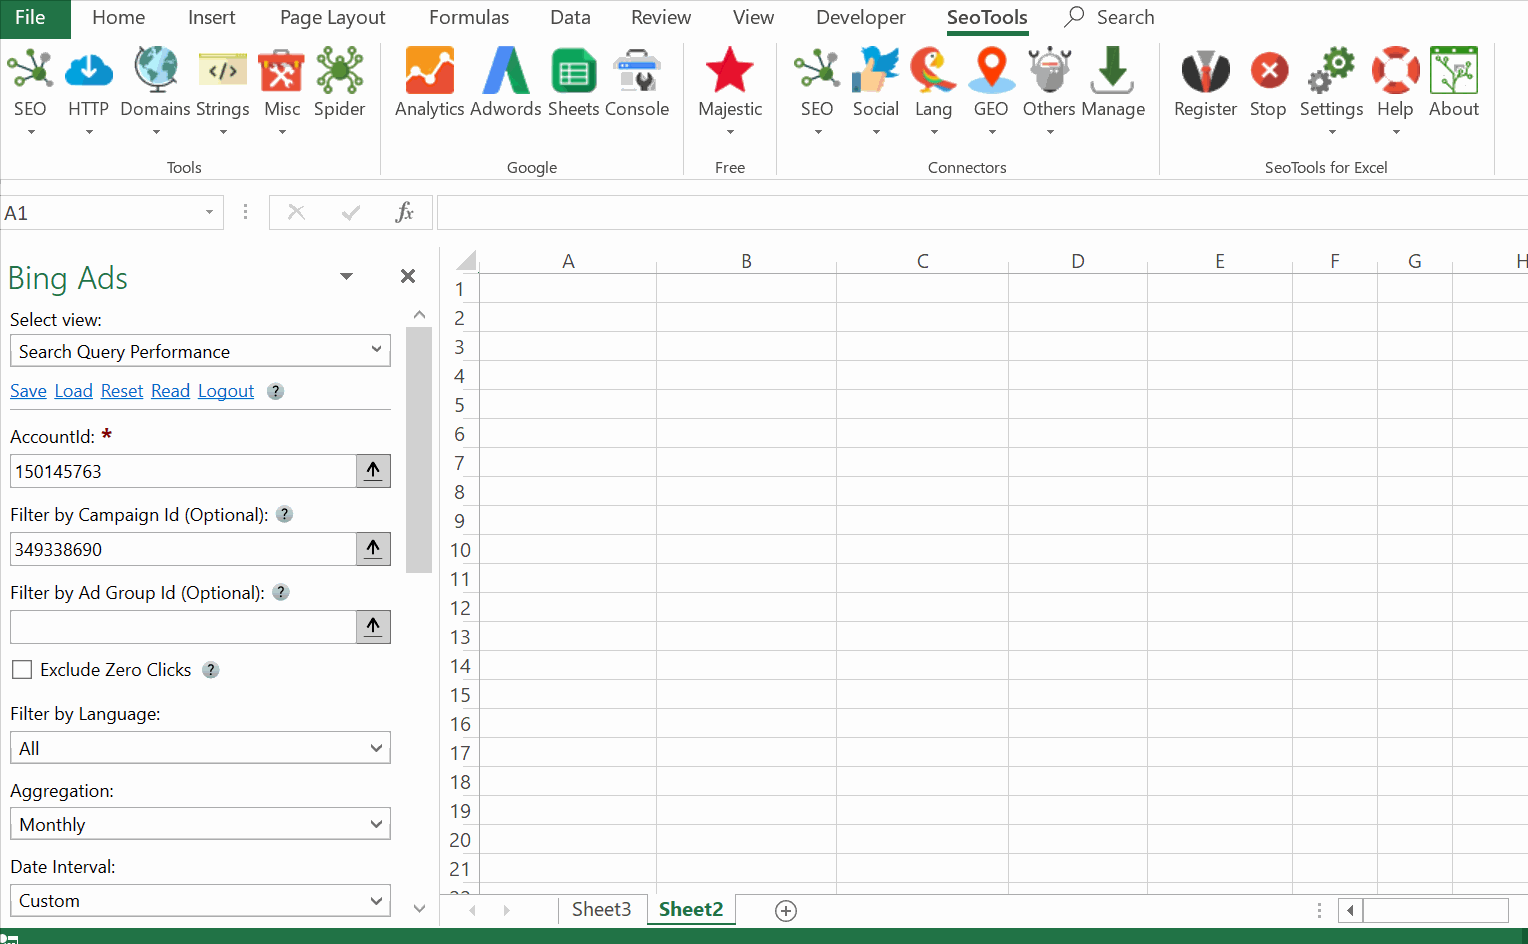Open the Google Search Console connector
This screenshot has width=1528, height=944.
tap(636, 70)
